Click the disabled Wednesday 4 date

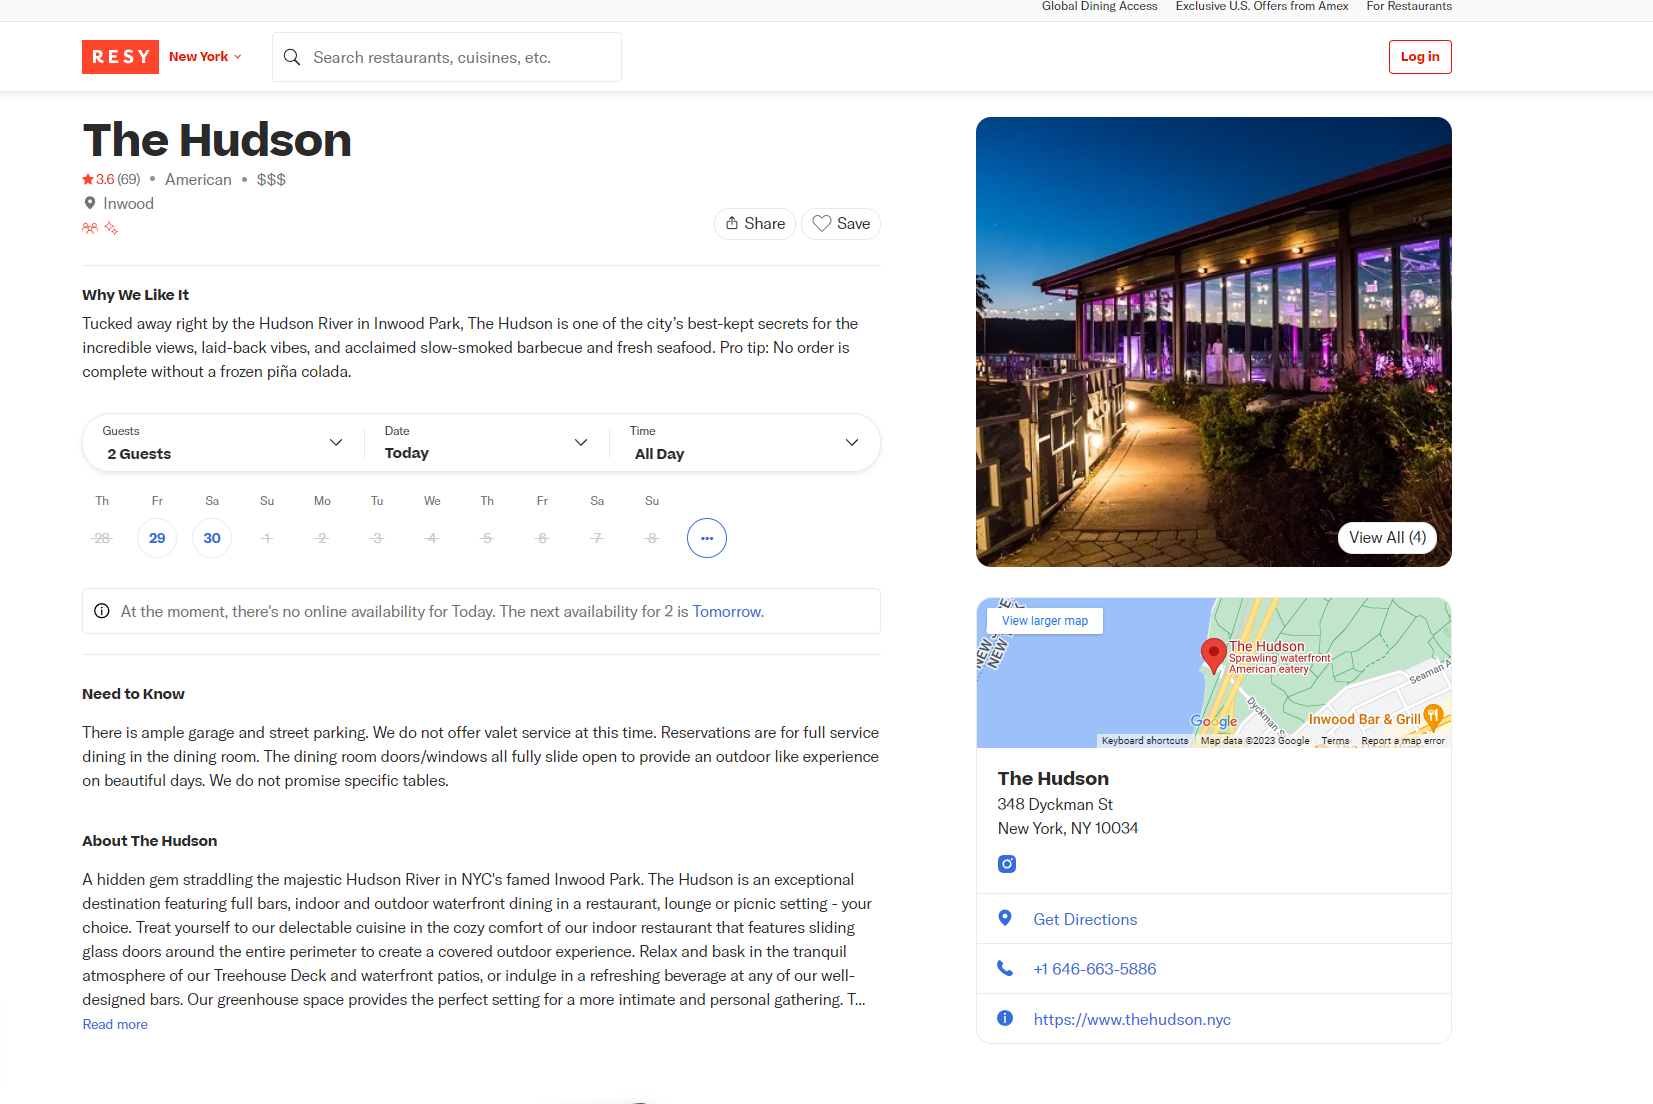click(432, 538)
